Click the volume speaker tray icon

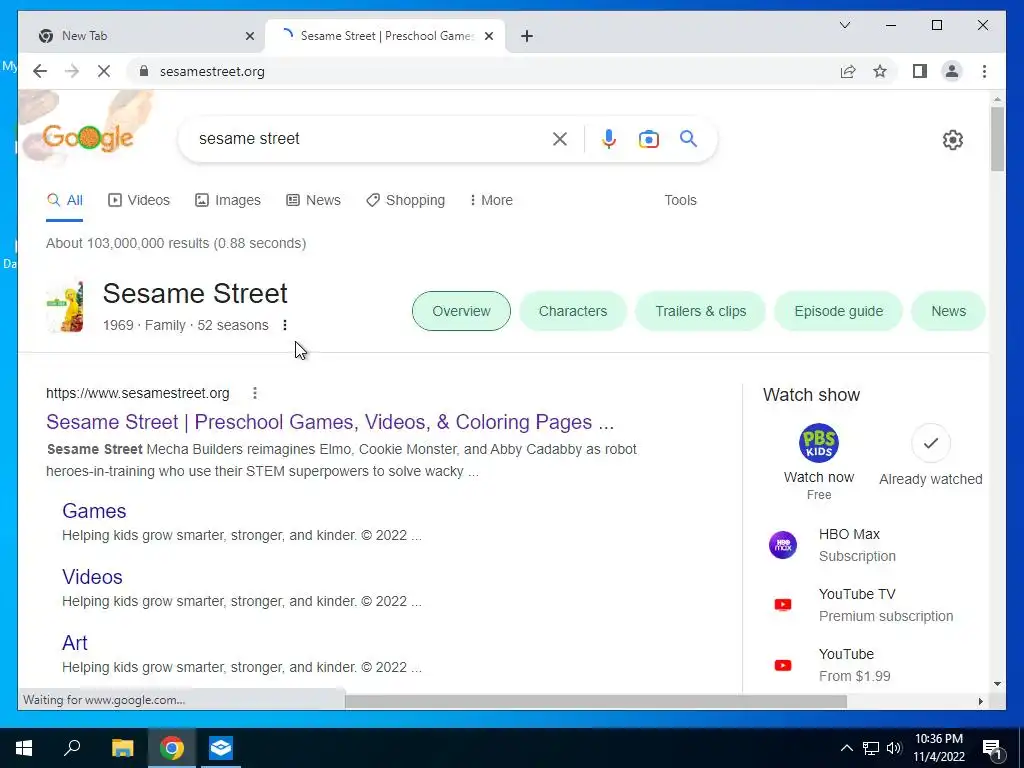pyautogui.click(x=894, y=748)
